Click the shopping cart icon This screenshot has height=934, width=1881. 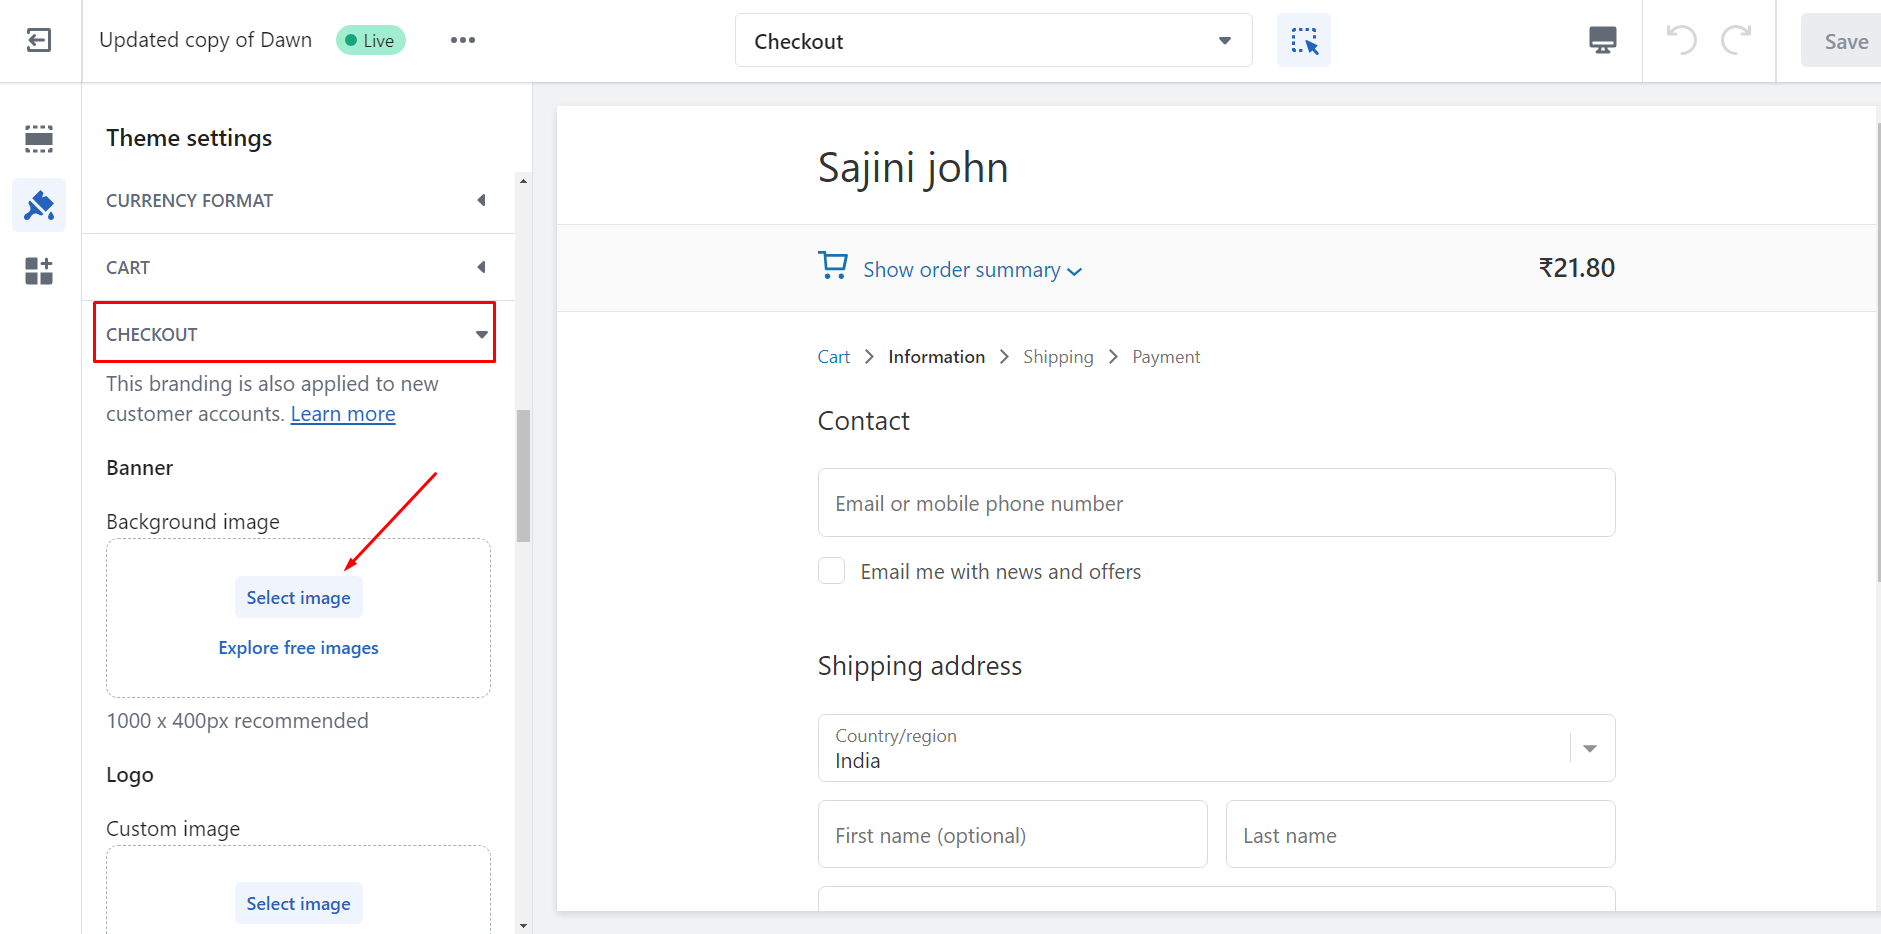(832, 266)
